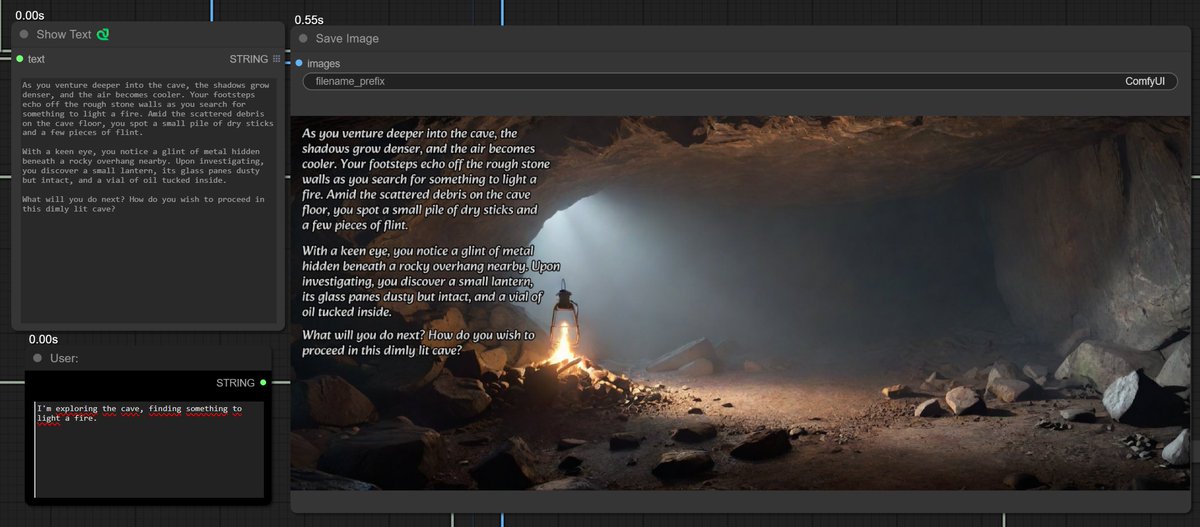The width and height of the screenshot is (1200, 527).
Task: Focus the User prompt text box
Action: 149,448
